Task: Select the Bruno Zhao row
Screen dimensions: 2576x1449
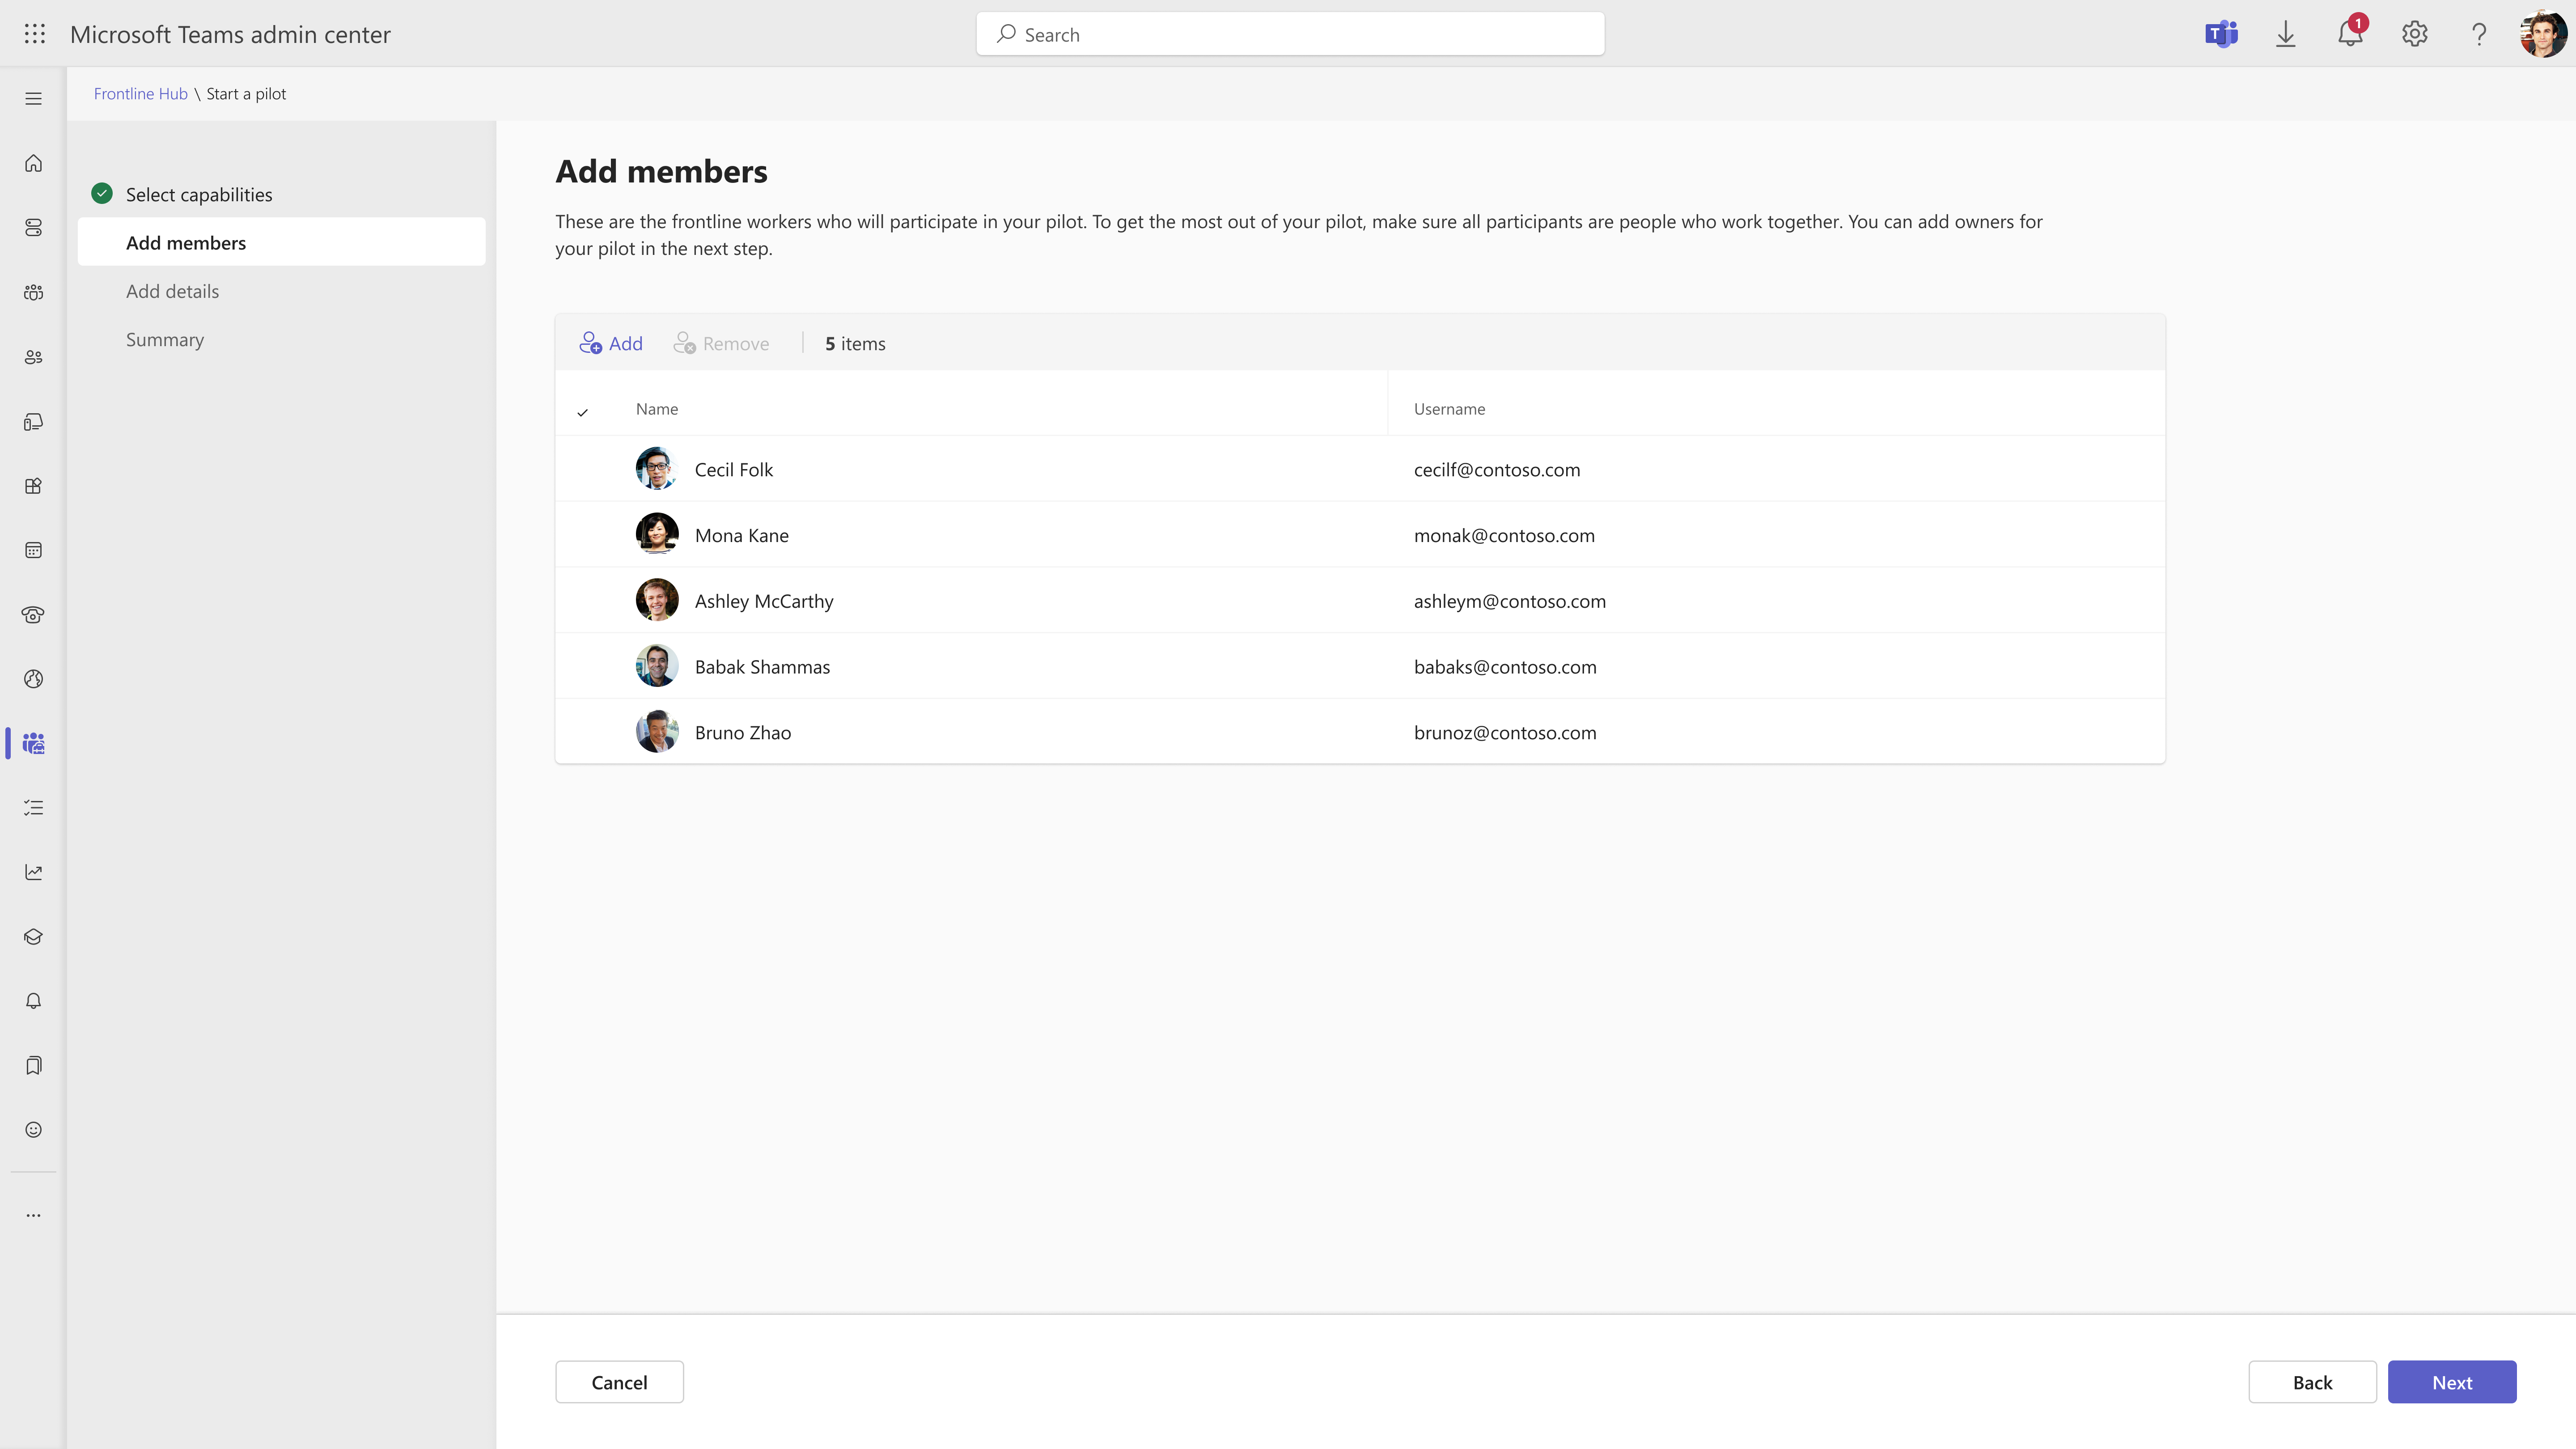Action: pyautogui.click(x=742, y=732)
